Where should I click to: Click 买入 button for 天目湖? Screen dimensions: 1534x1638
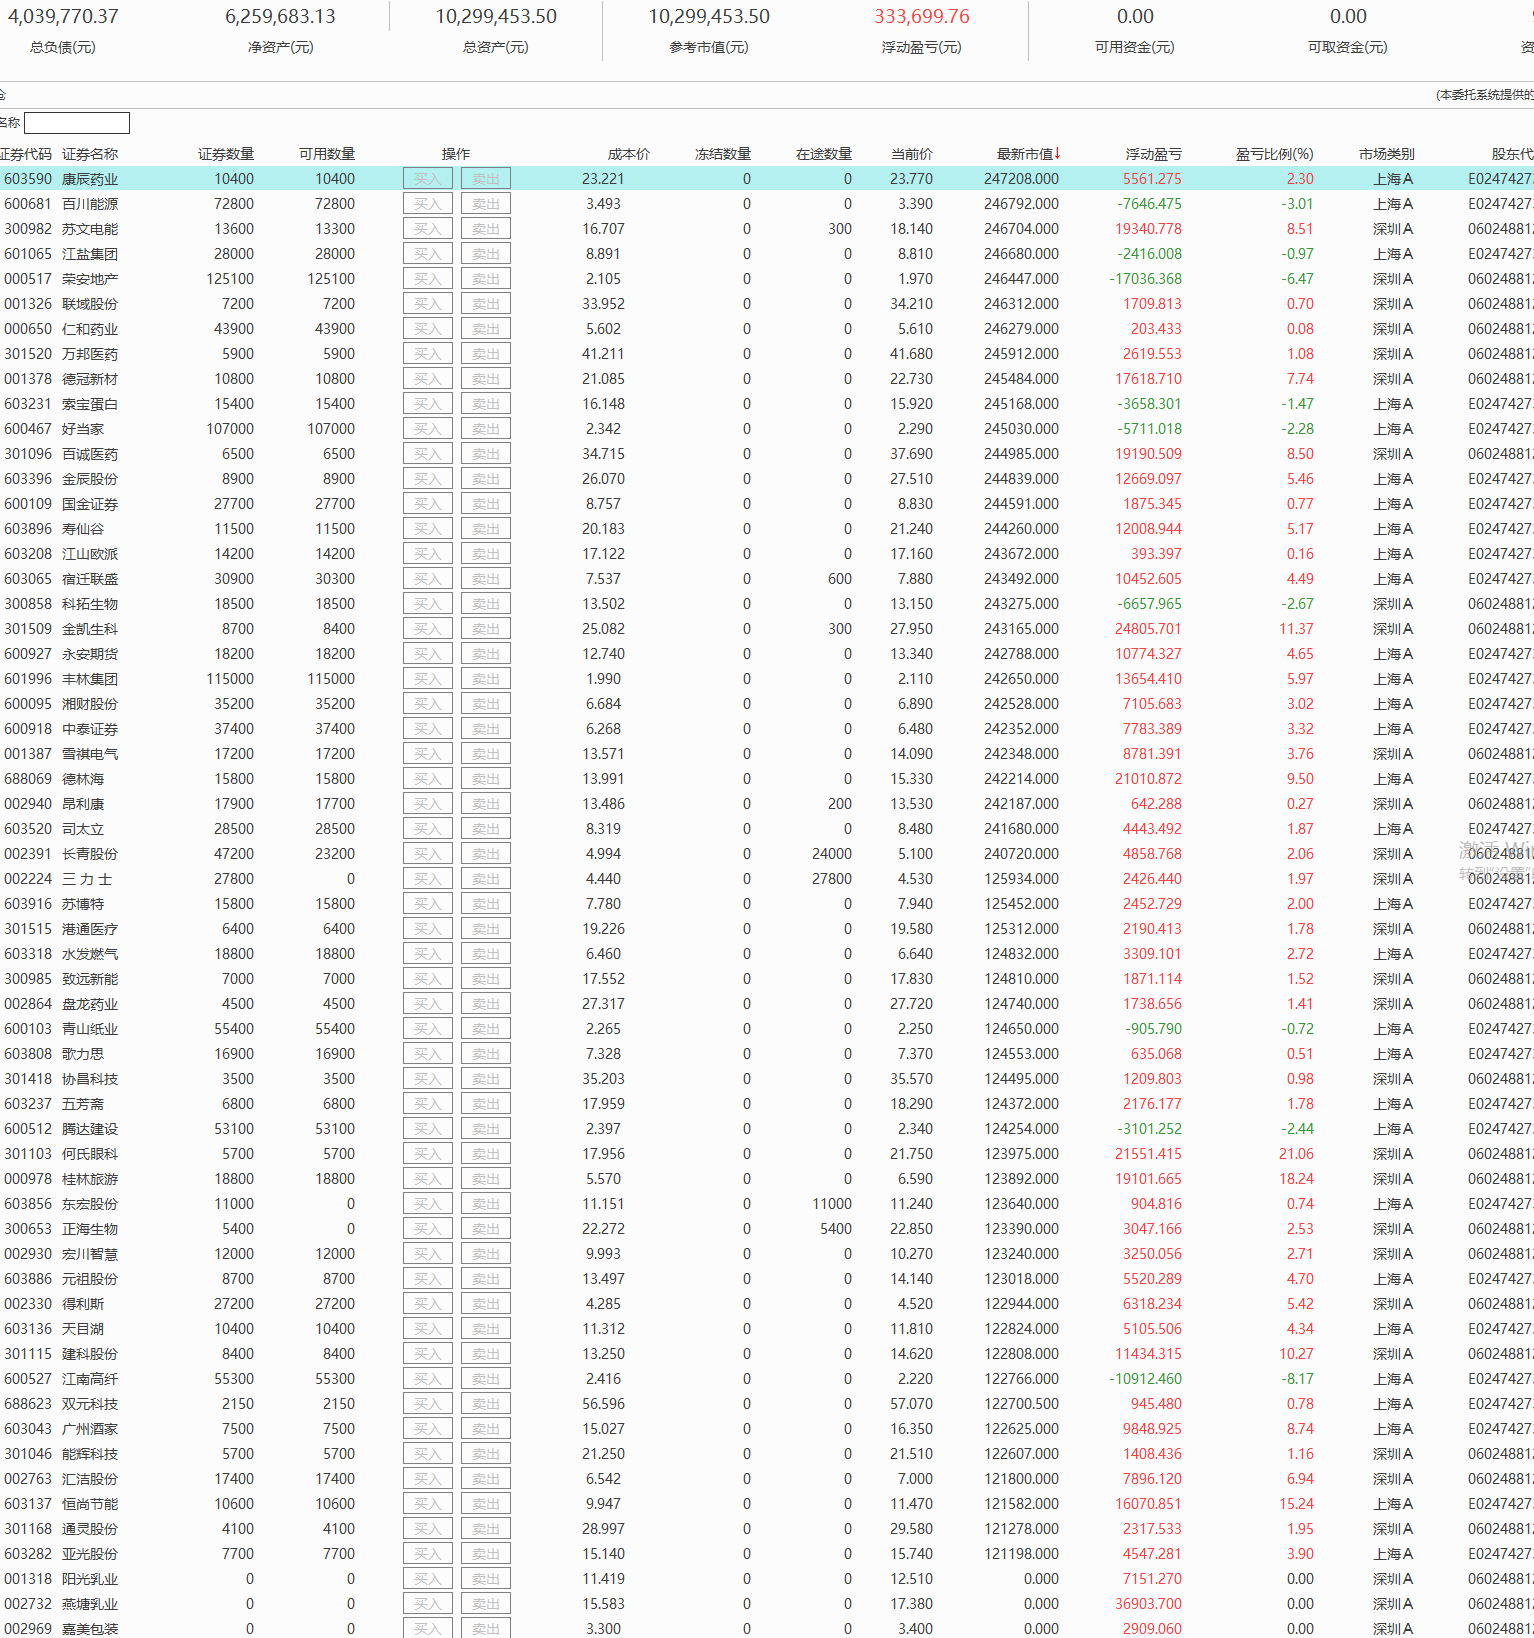(428, 1329)
